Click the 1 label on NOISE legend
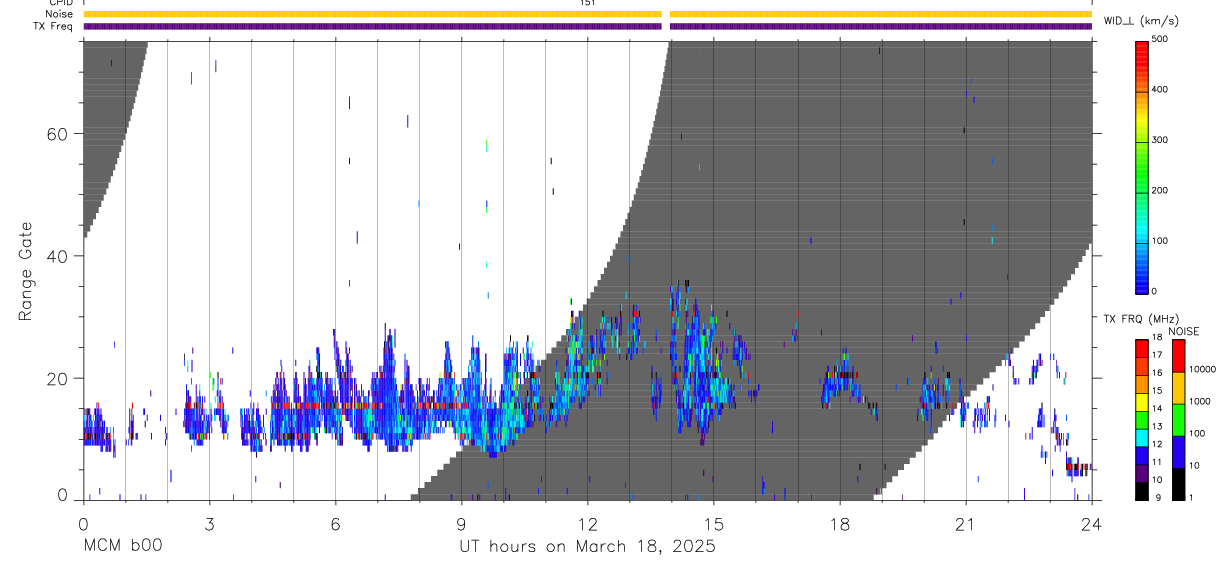The width and height of the screenshot is (1228, 567). (1191, 497)
